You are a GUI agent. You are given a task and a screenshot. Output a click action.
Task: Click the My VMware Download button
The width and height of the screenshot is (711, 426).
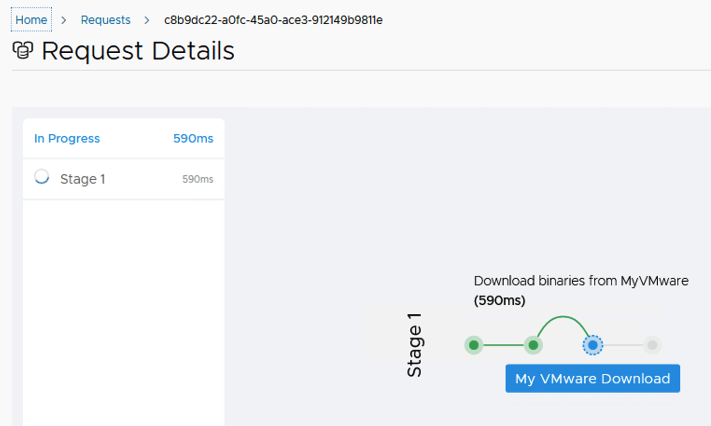(593, 378)
